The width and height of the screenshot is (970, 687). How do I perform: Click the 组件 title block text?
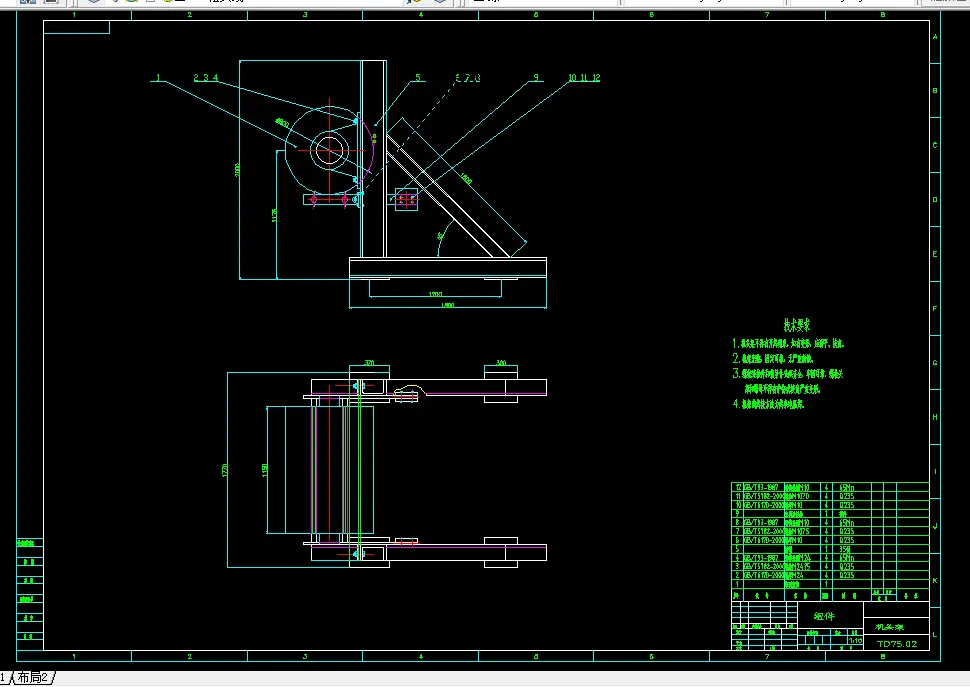coord(824,616)
